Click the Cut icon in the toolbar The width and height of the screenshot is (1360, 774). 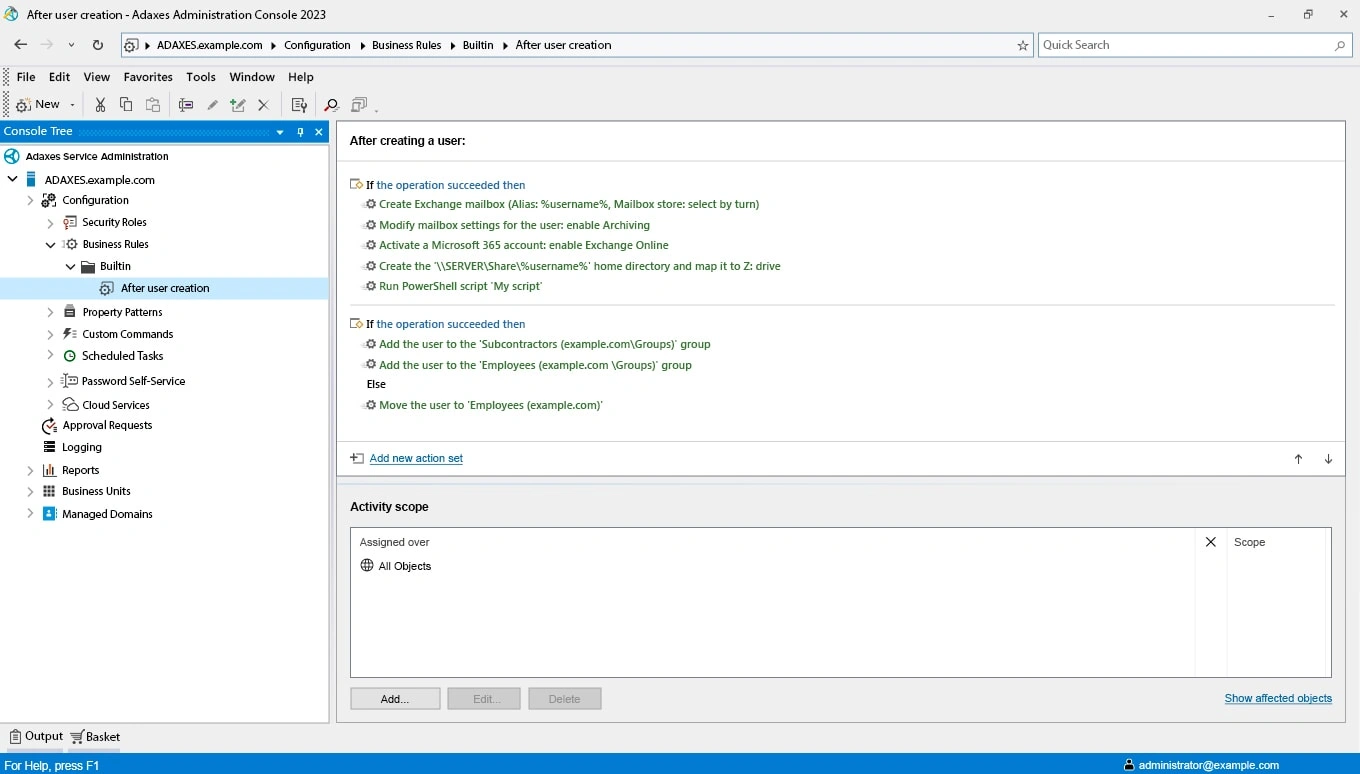tap(100, 105)
